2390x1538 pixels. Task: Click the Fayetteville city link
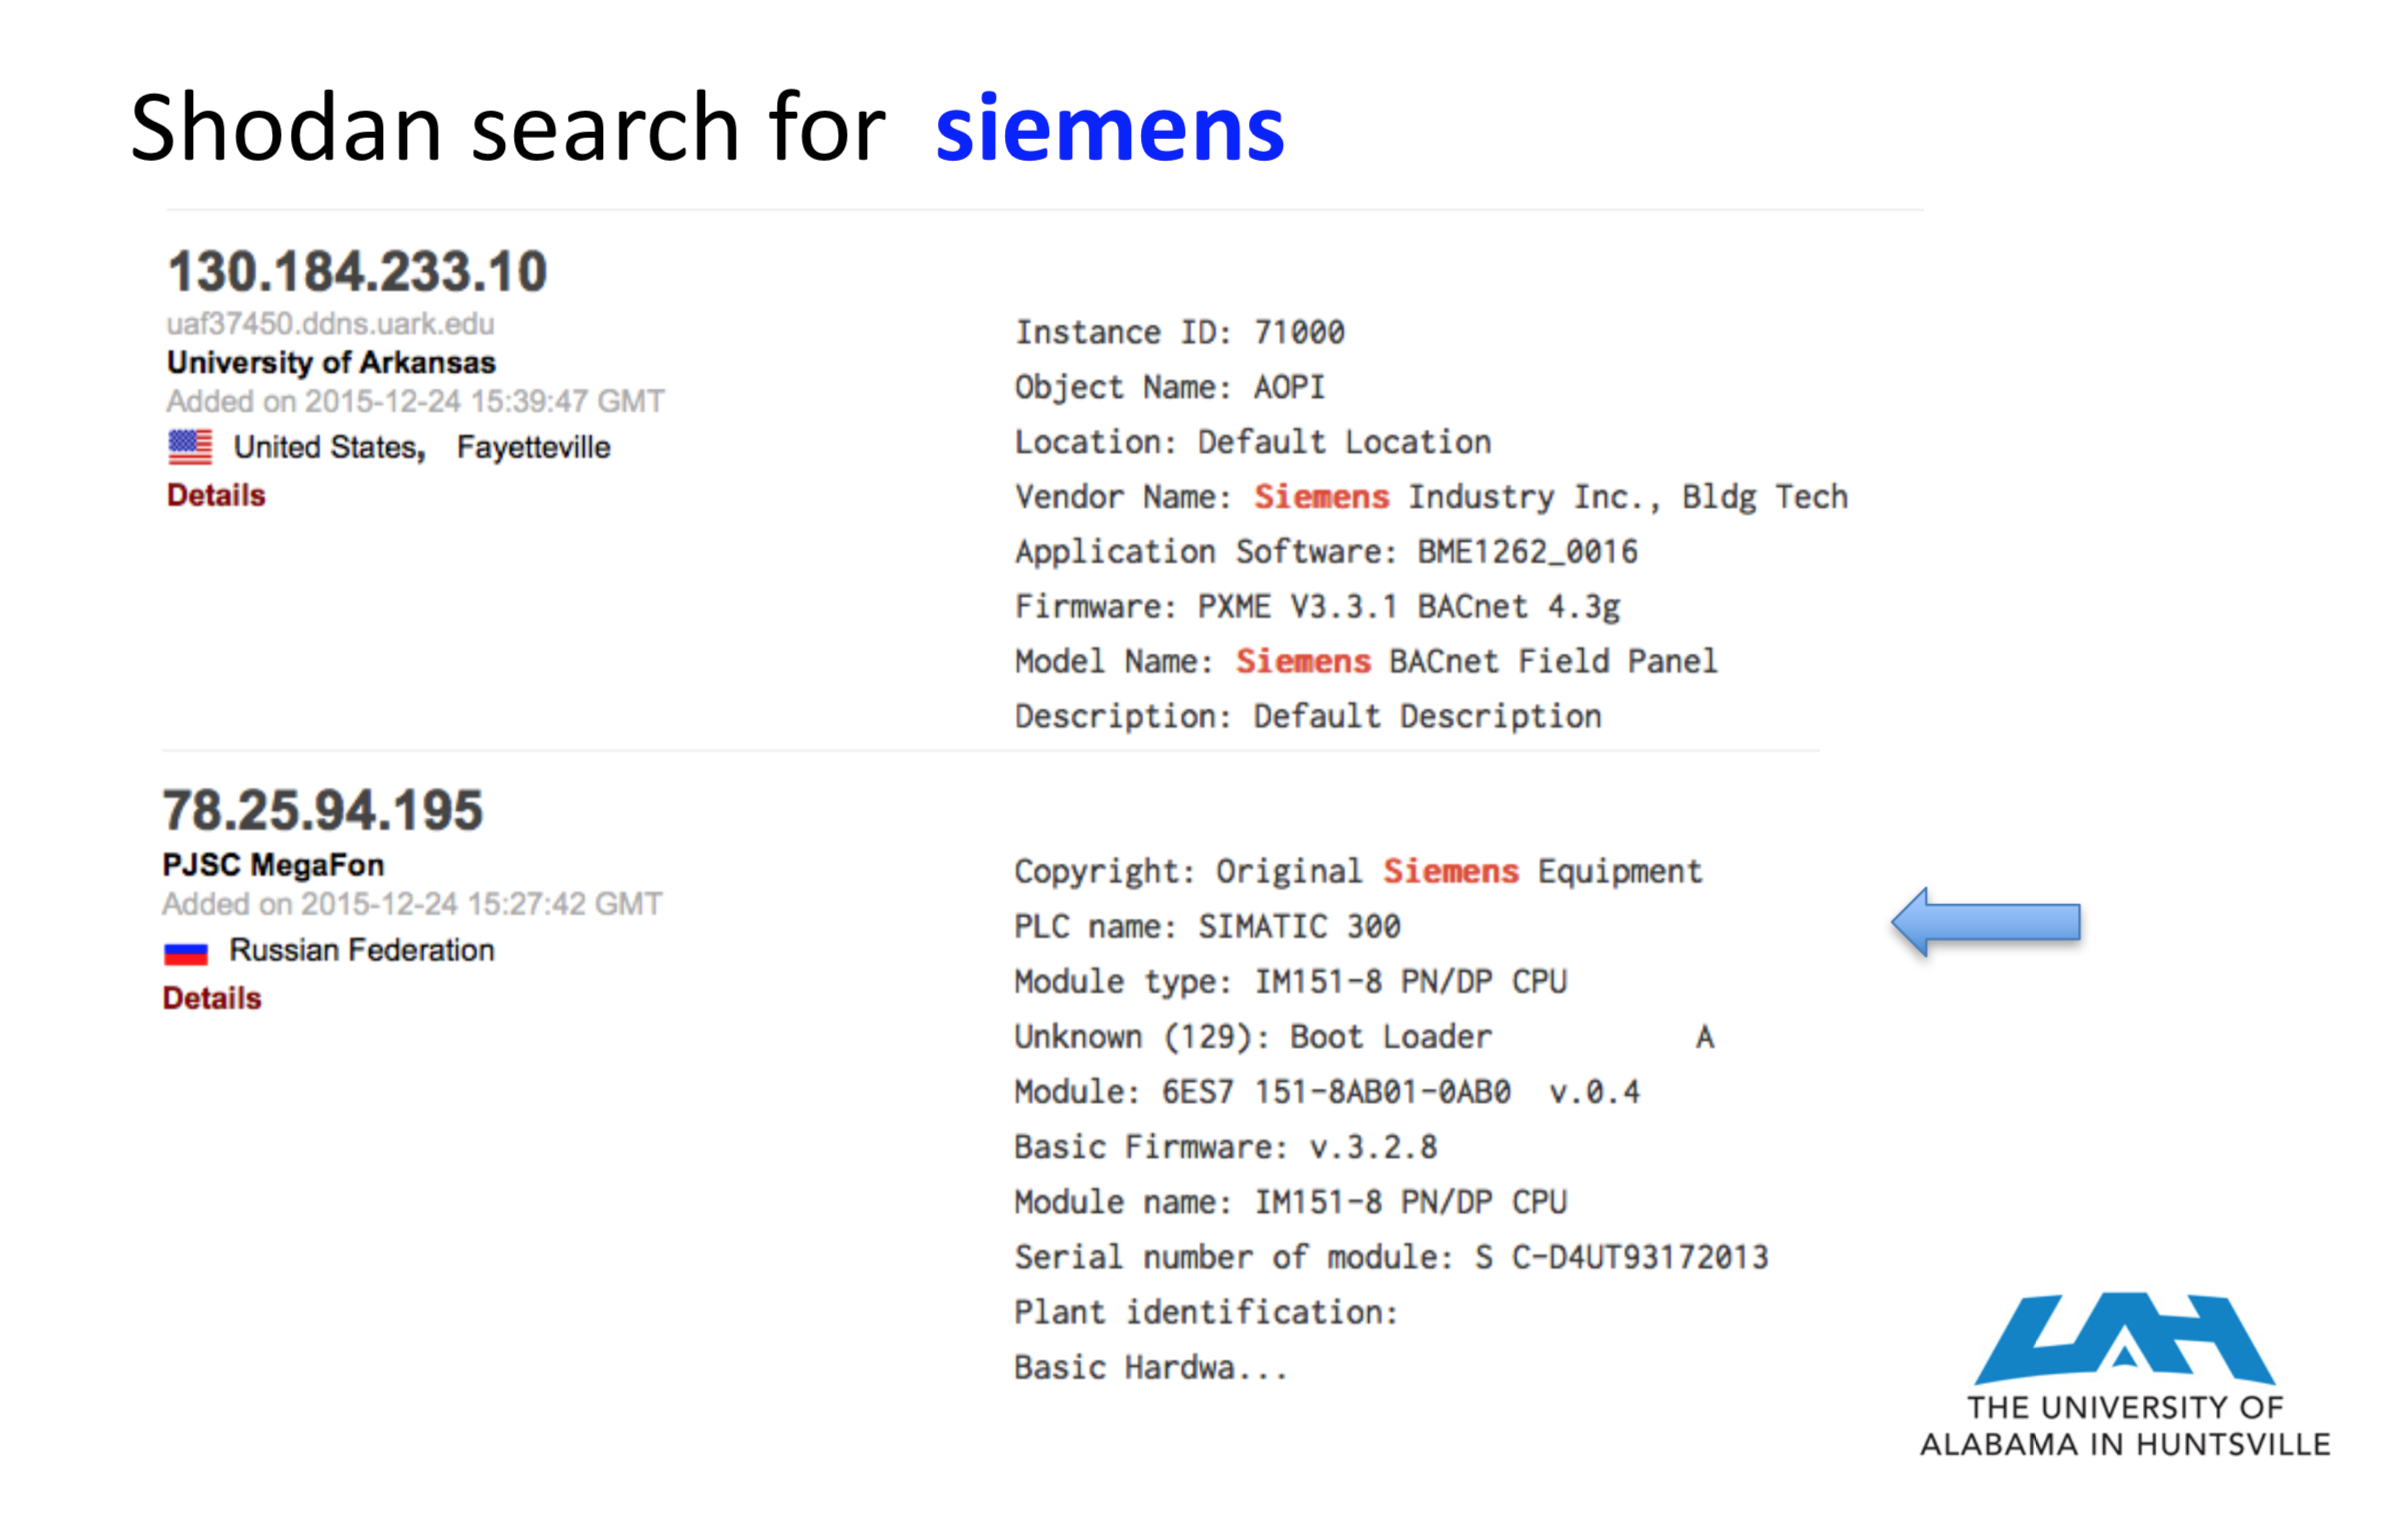pos(533,447)
